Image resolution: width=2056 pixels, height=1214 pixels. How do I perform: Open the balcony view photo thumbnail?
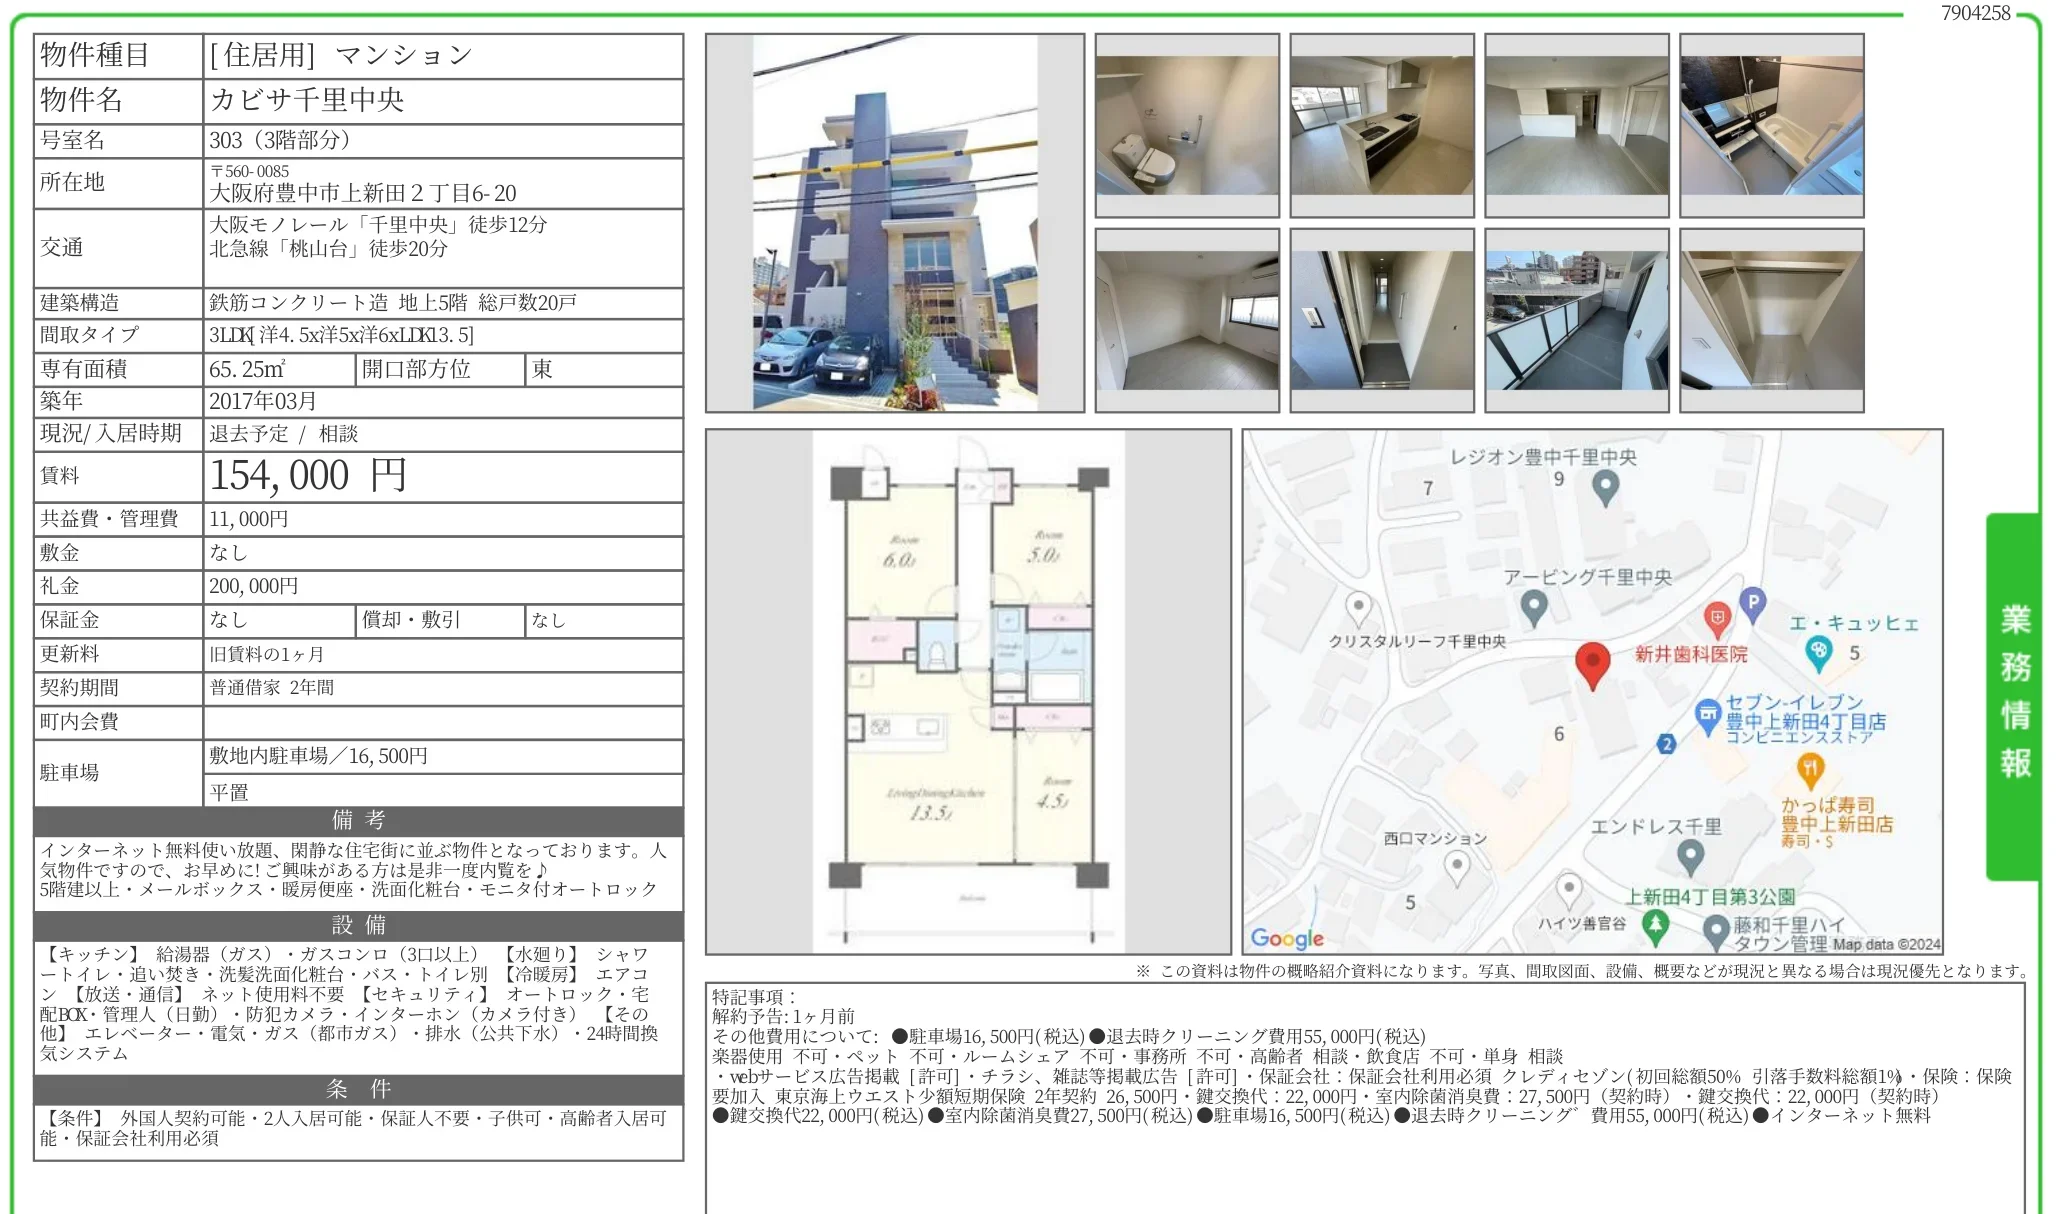click(x=1576, y=320)
